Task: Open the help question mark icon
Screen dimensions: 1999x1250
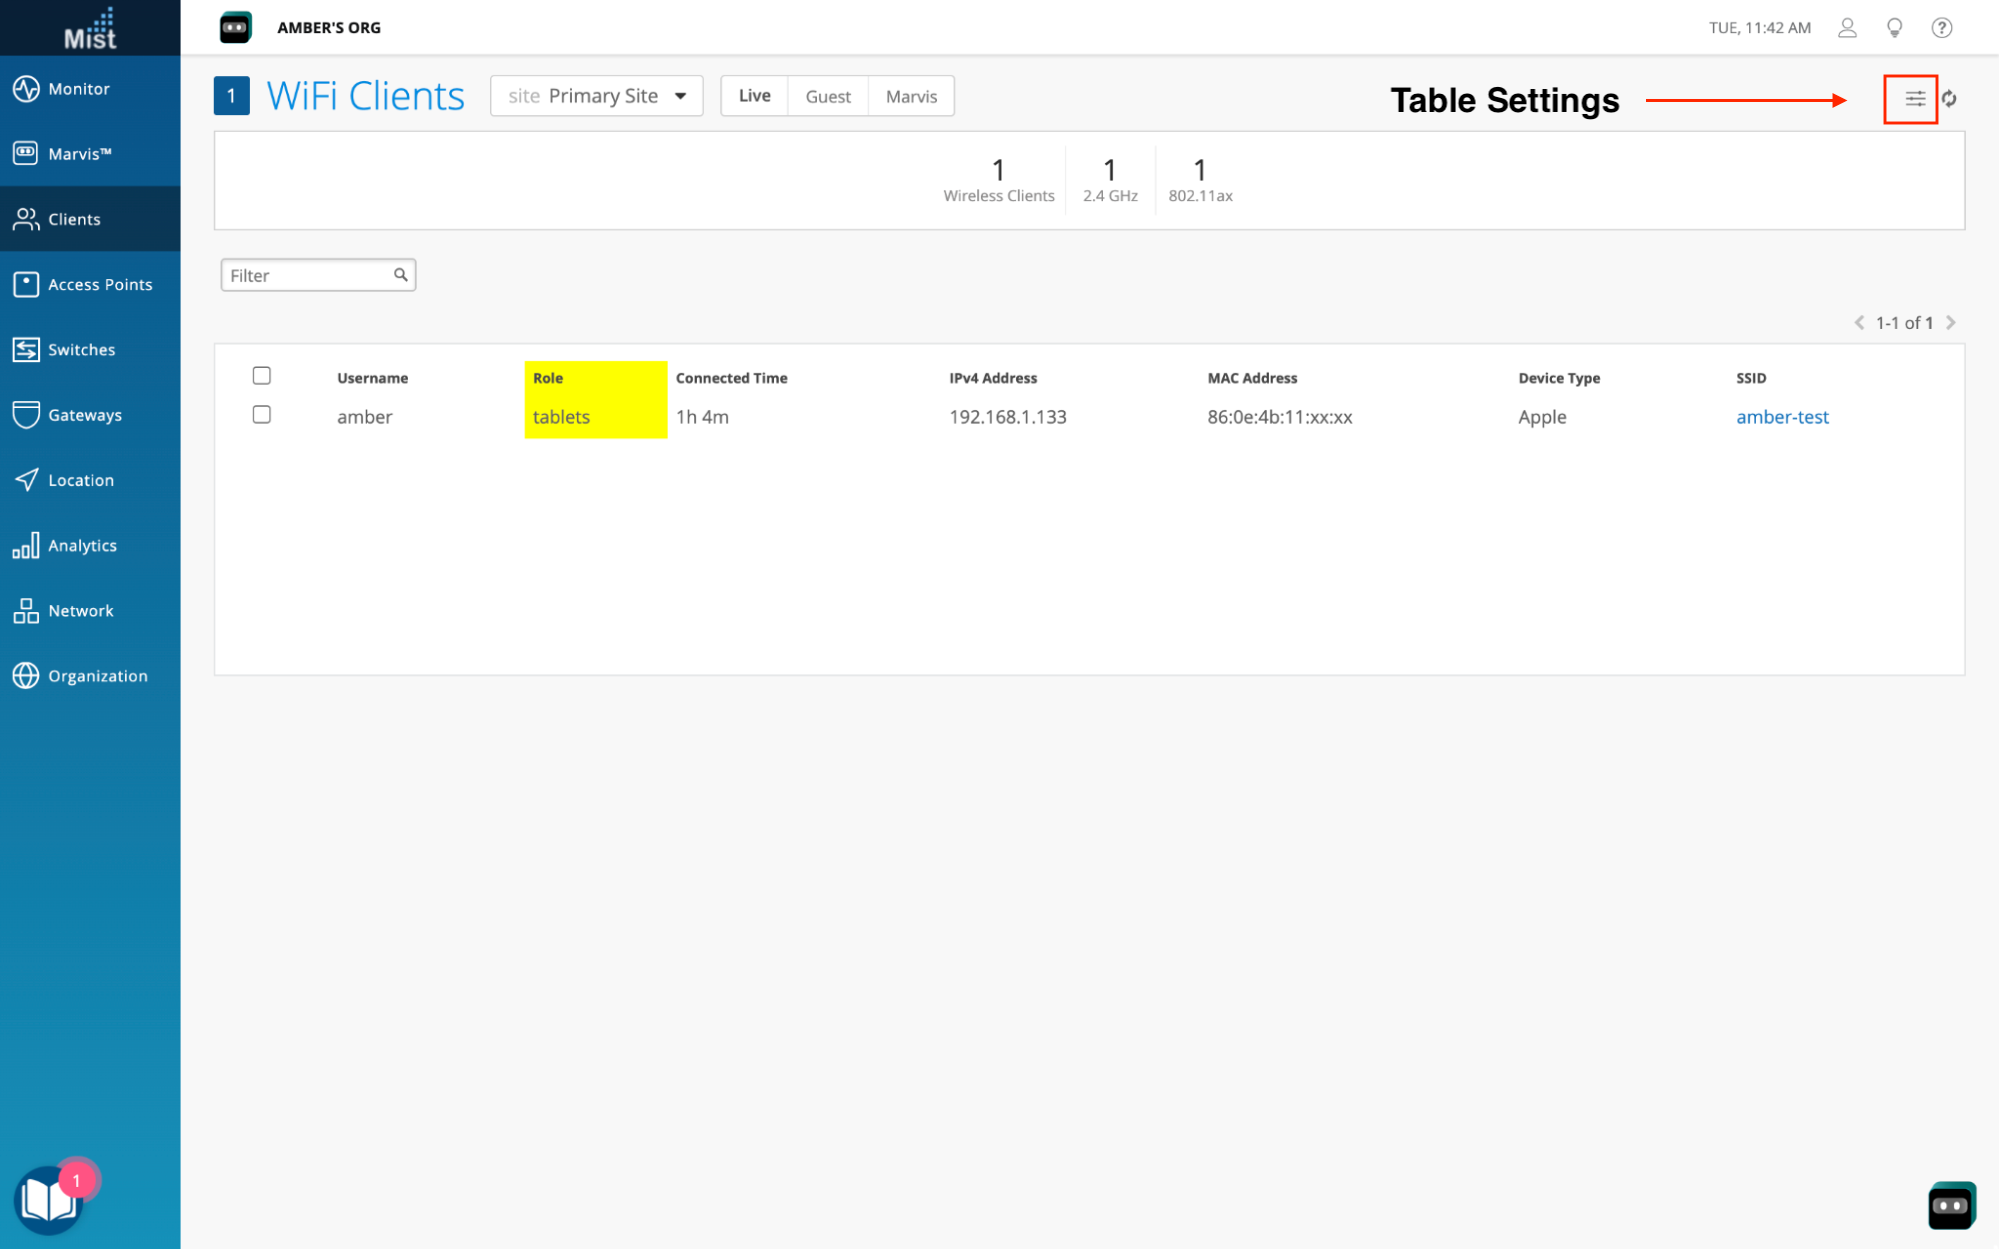Action: click(1941, 28)
